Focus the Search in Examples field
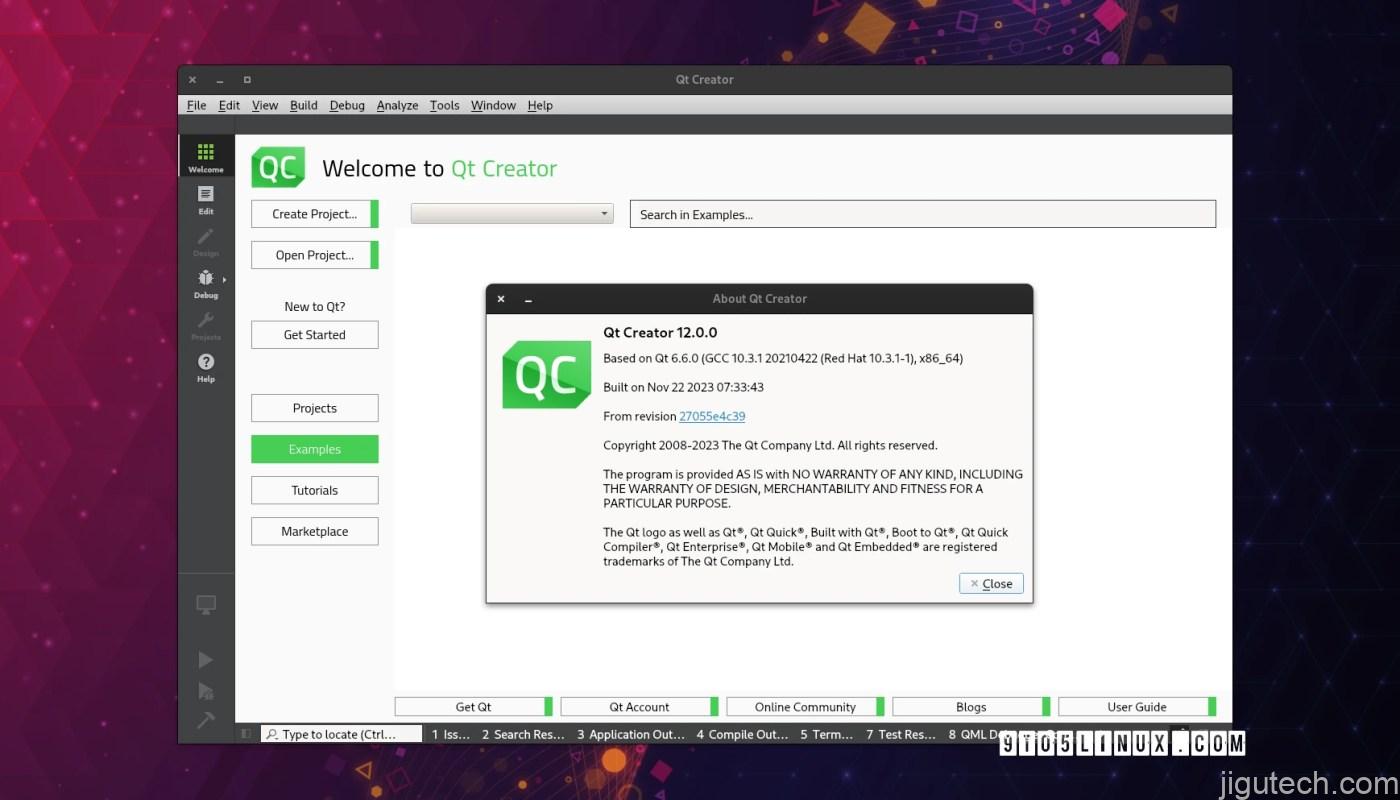The image size is (1400, 800). [923, 214]
